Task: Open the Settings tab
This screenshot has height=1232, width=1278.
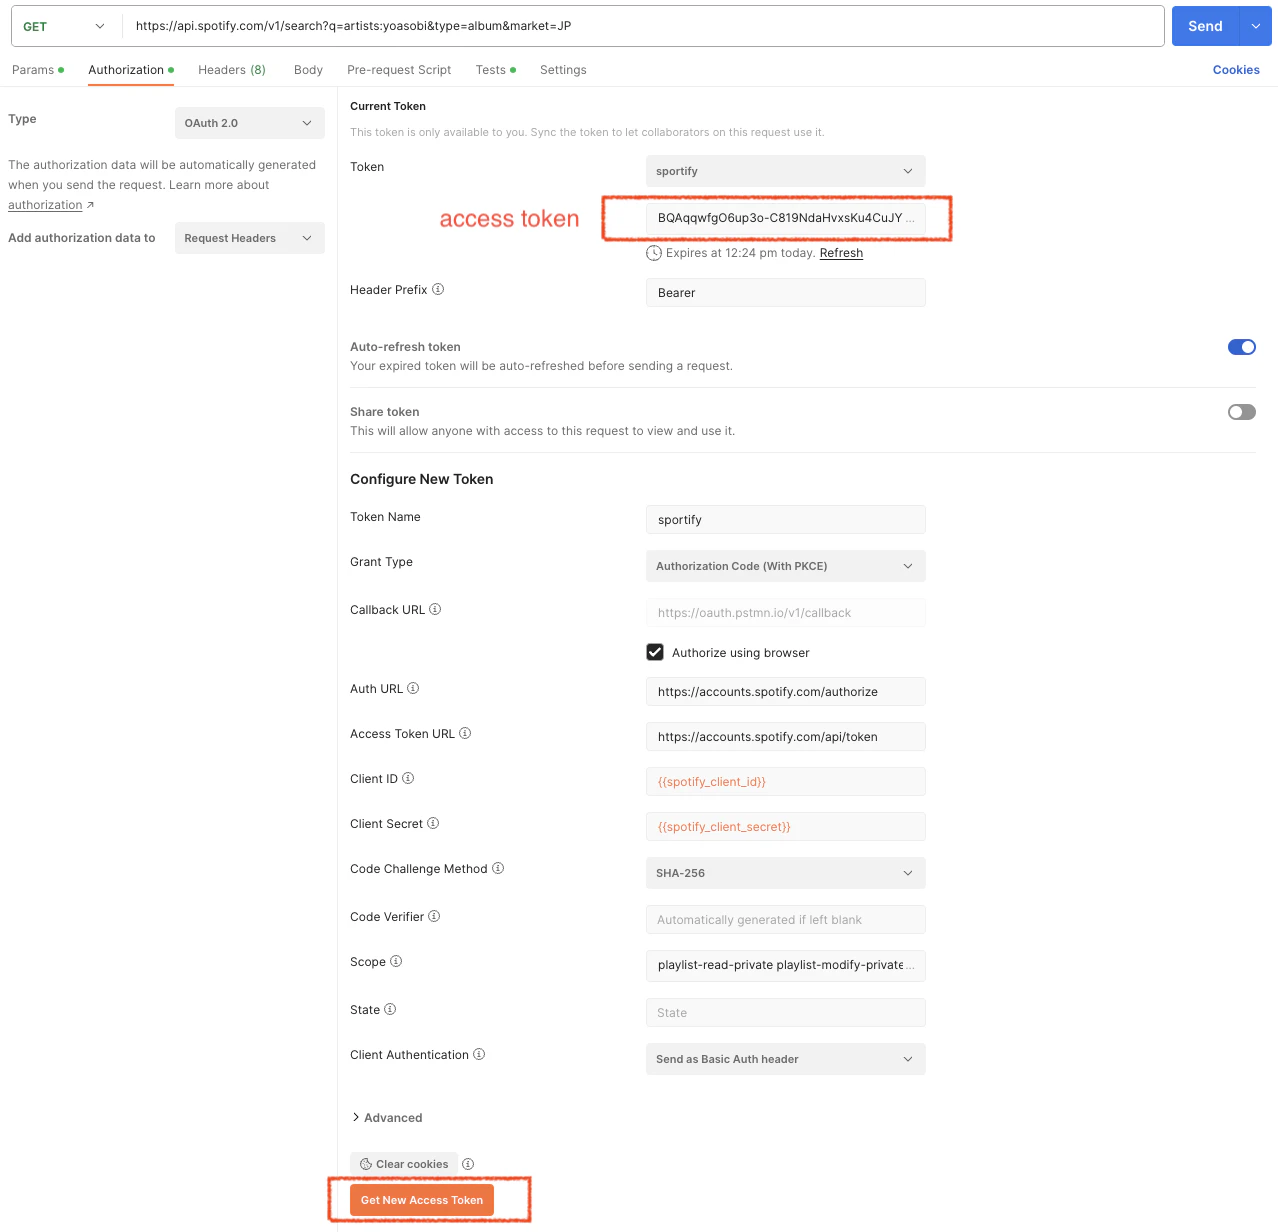Action: (563, 70)
